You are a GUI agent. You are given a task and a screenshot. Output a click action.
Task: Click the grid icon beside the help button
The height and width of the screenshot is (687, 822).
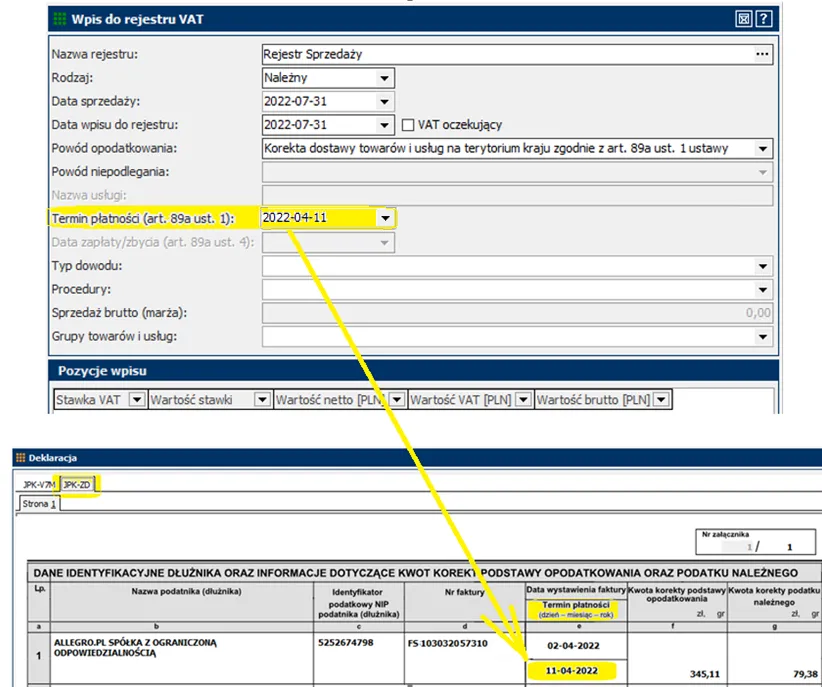click(743, 18)
